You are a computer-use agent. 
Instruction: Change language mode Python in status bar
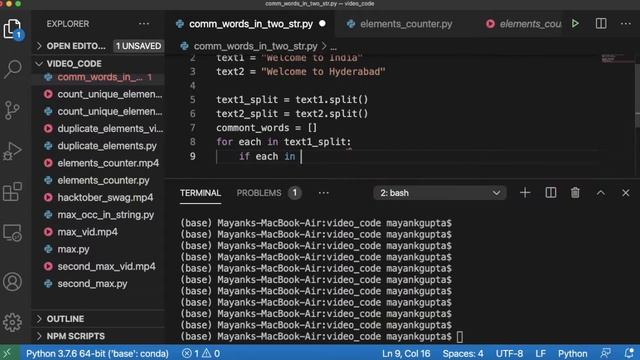[x=572, y=353]
